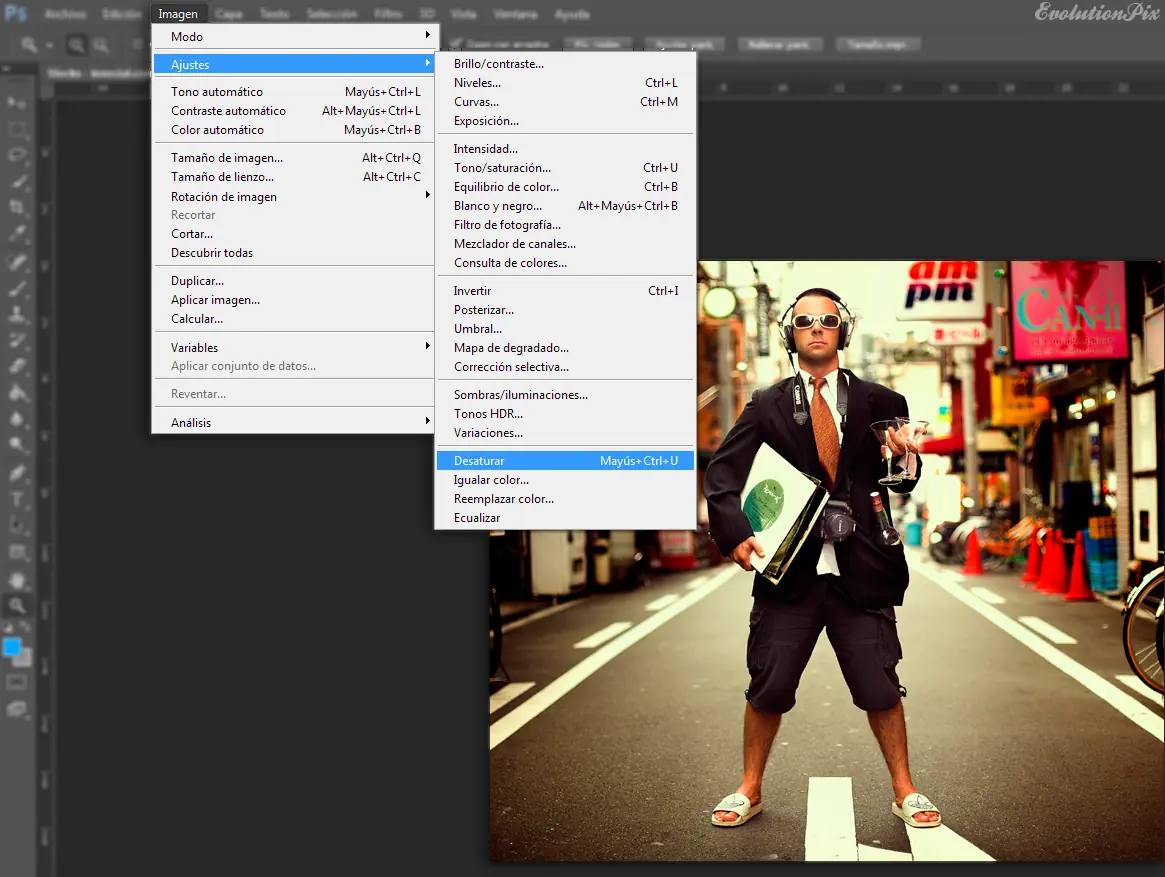The width and height of the screenshot is (1165, 877).
Task: Select the Paint Bucket tool
Action: point(17,392)
